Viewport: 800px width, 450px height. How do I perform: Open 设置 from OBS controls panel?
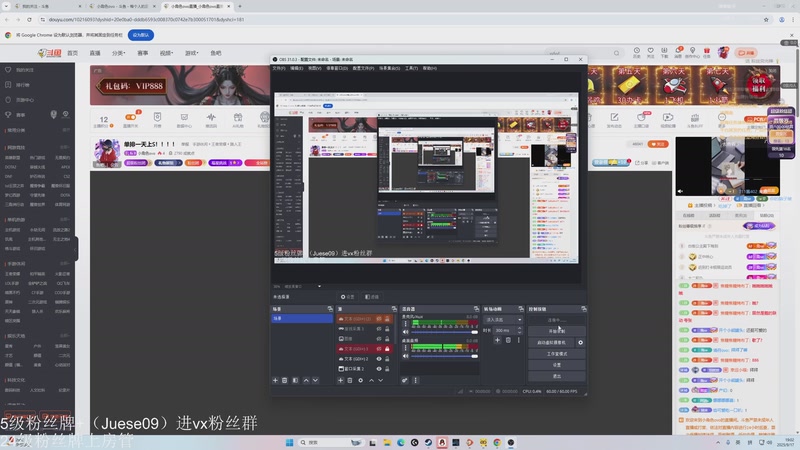pos(557,365)
